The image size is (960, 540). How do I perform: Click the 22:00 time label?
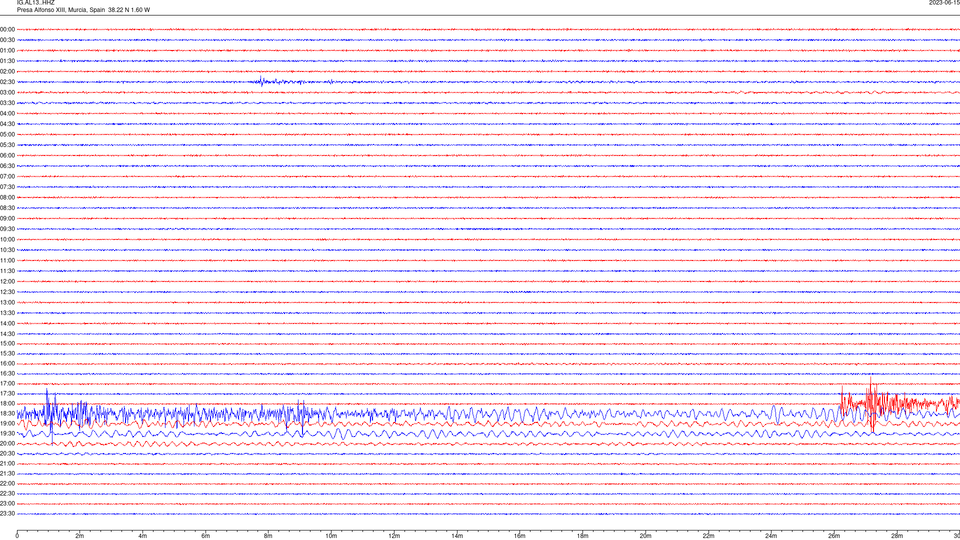7,484
